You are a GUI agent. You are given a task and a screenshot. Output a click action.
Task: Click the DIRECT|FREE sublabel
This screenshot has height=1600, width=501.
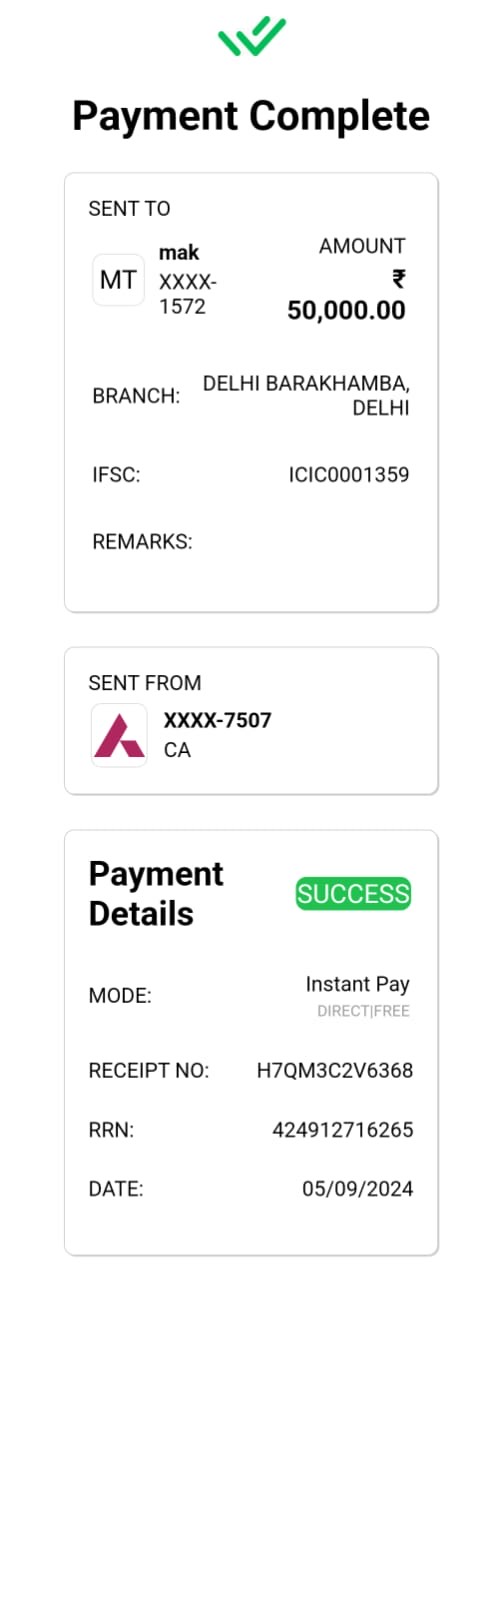pyautogui.click(x=363, y=1011)
